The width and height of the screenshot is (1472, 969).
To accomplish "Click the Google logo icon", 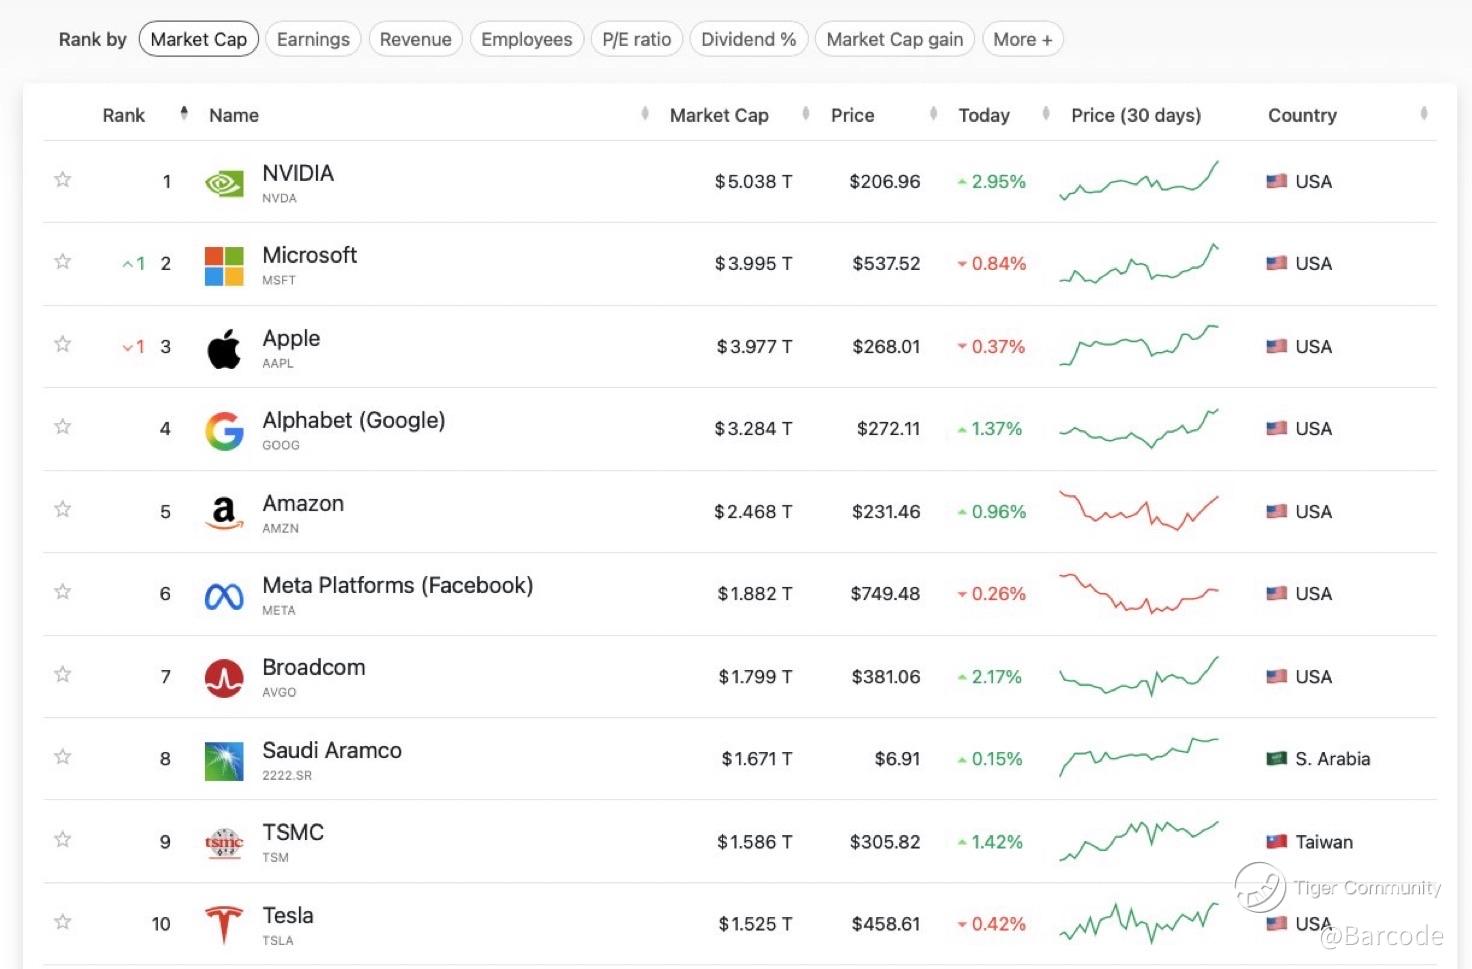I will pyautogui.click(x=224, y=431).
